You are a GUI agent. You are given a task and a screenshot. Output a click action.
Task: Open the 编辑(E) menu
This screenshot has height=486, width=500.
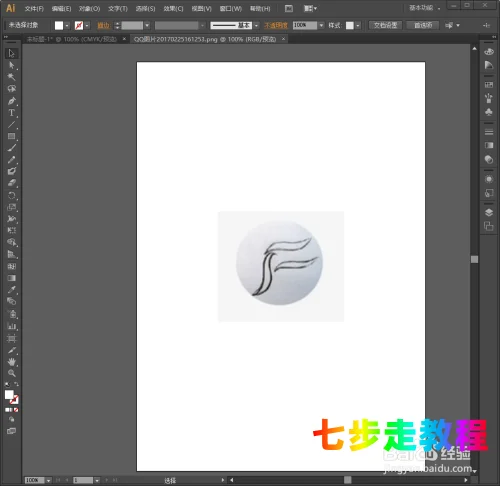pos(62,9)
